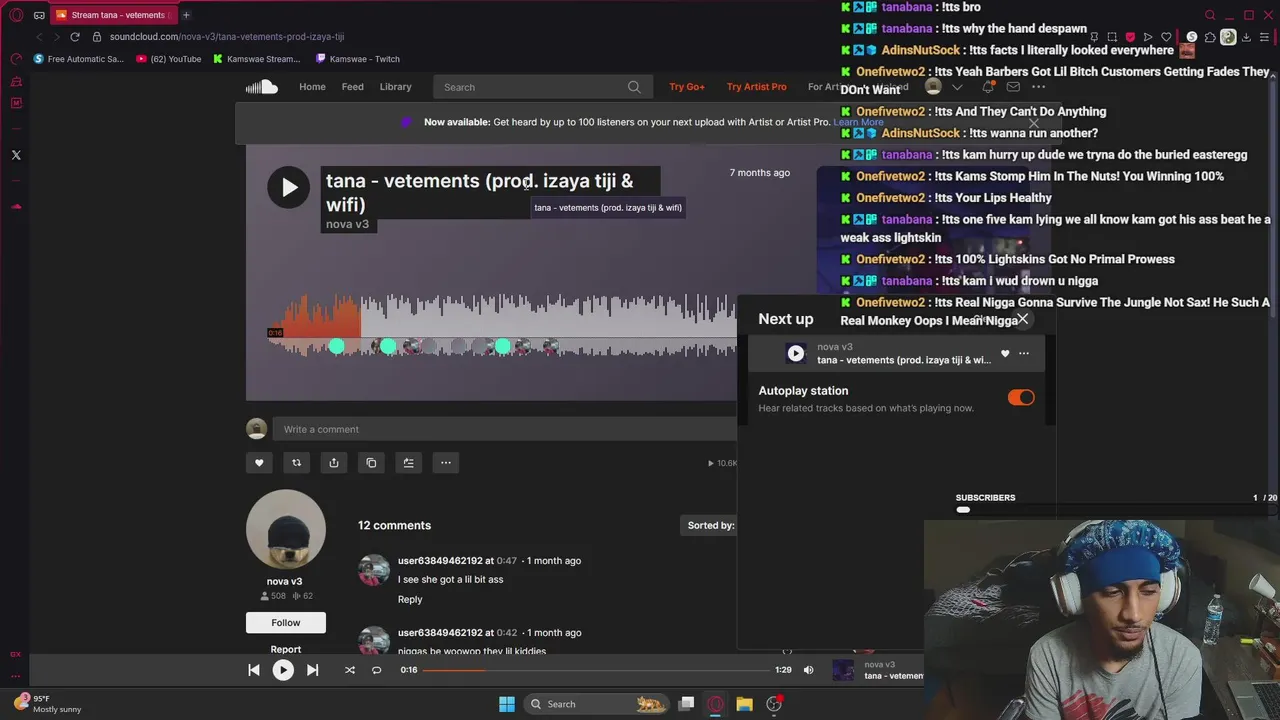Open File Explorer from the taskbar
This screenshot has height=720, width=1280.
point(744,704)
